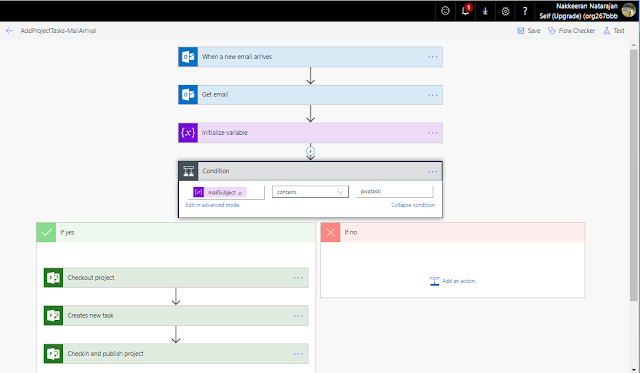Click the back arrow beside the flow name
This screenshot has height=373, width=640.
9,31
